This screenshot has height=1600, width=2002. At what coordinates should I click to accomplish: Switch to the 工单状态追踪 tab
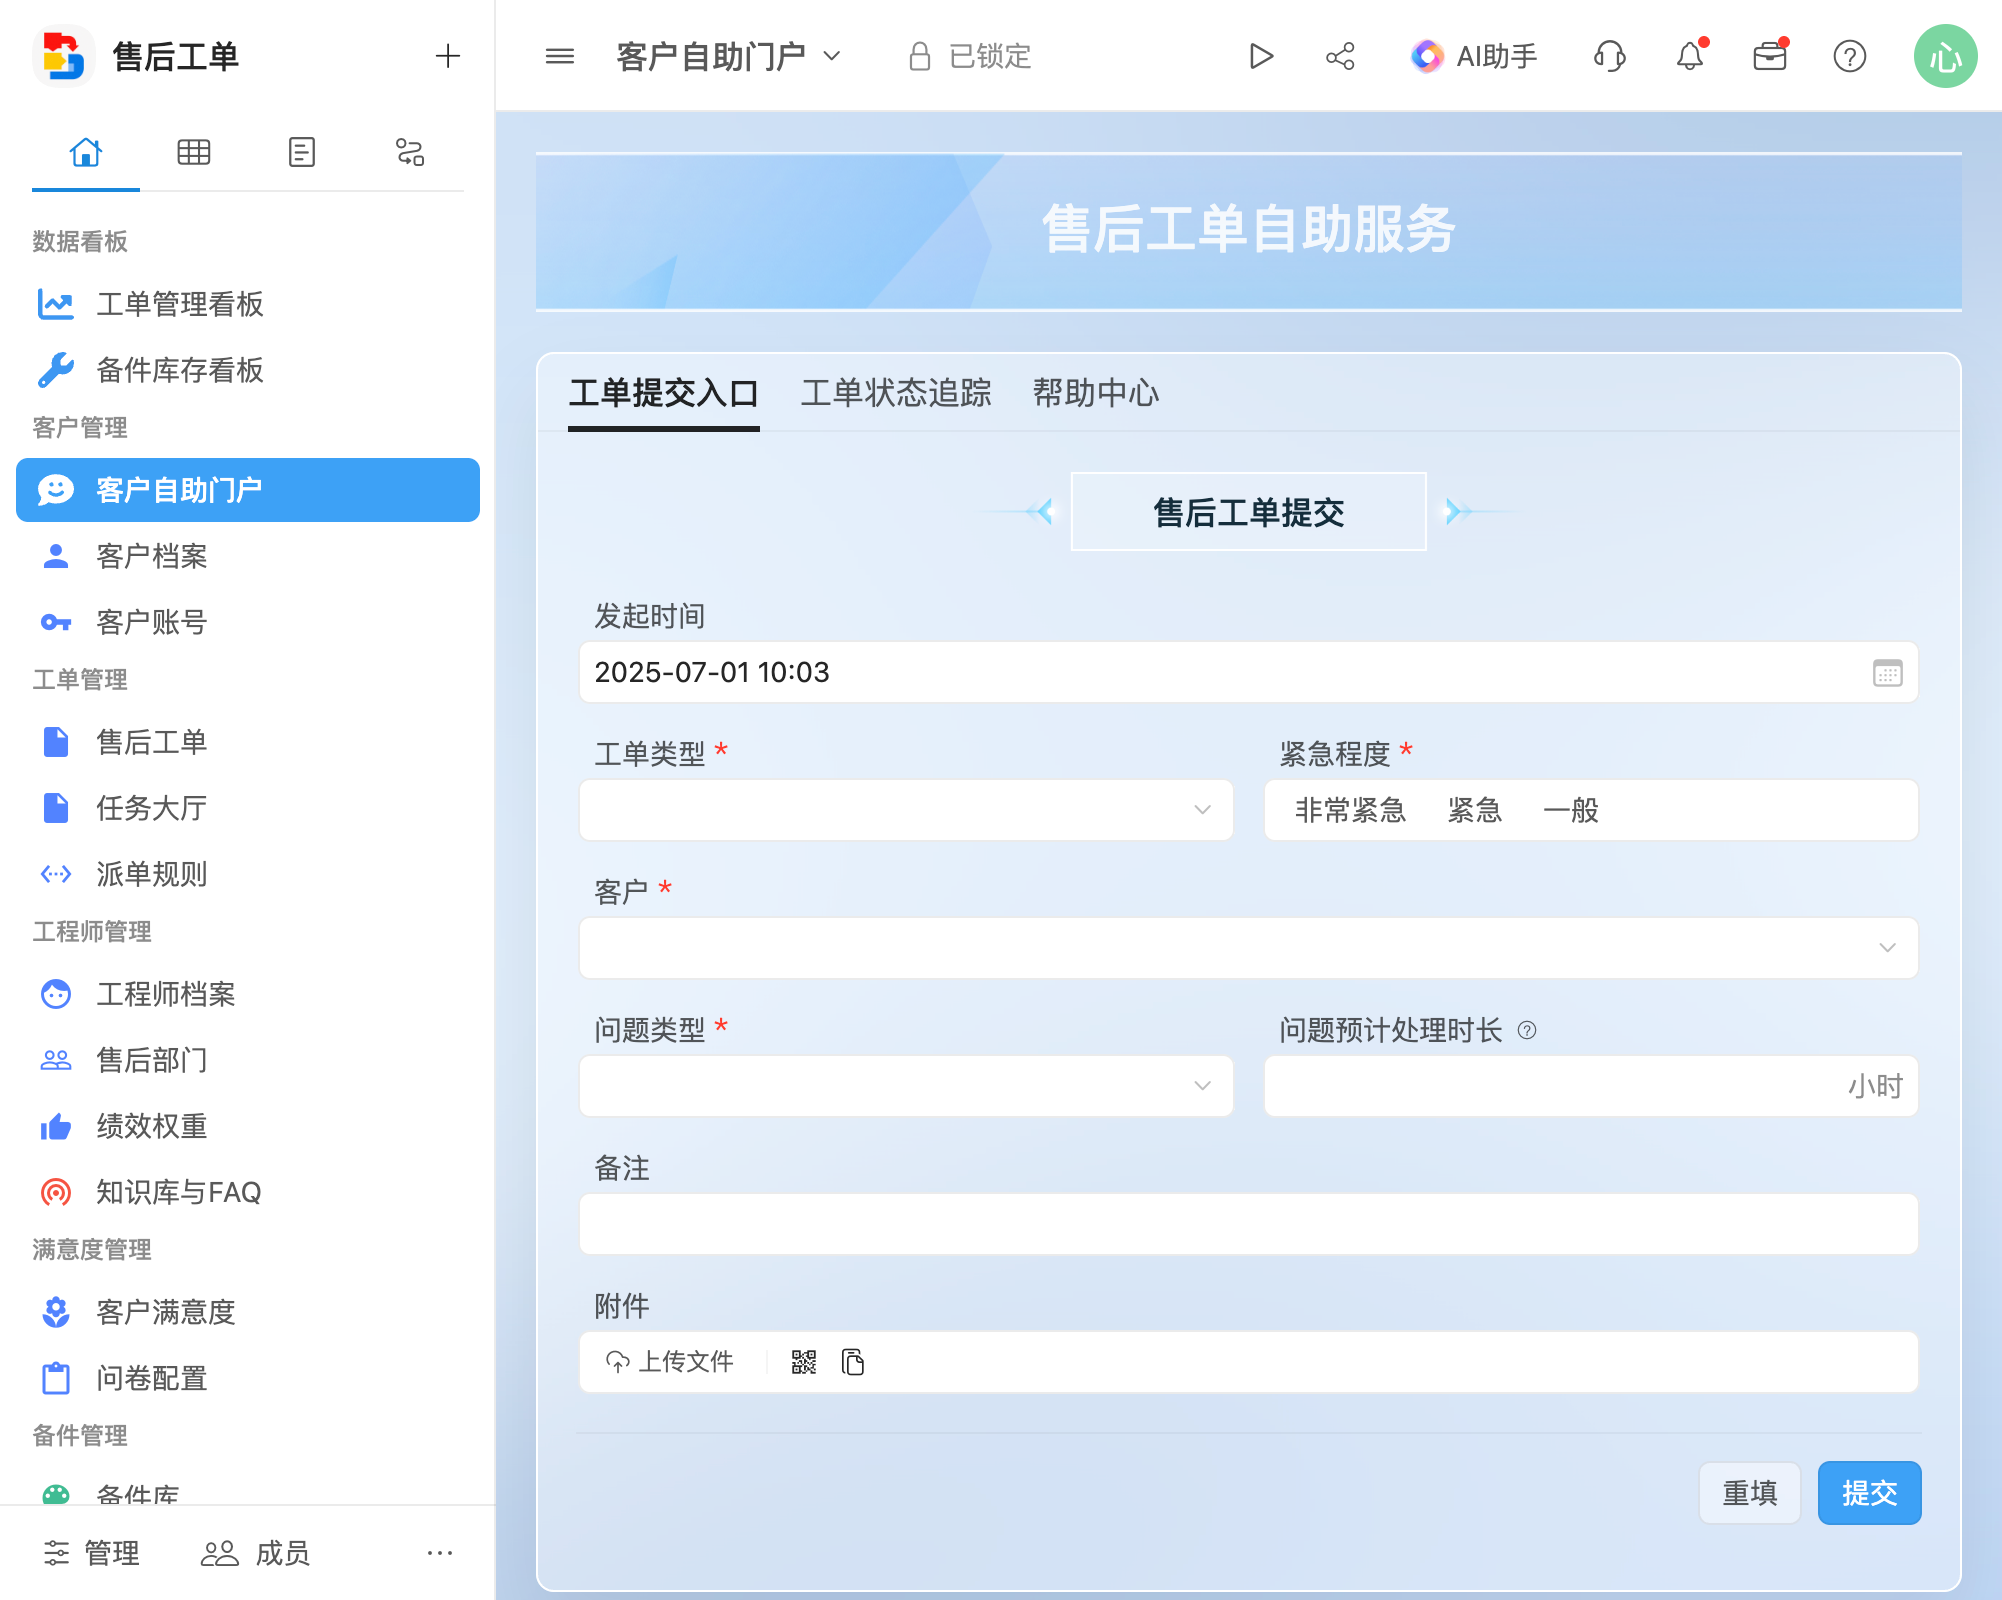[896, 393]
